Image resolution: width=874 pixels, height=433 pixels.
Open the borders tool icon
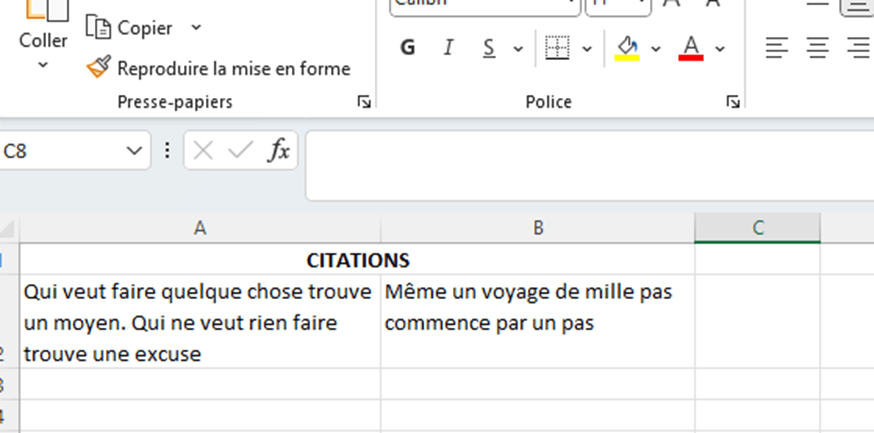pyautogui.click(x=556, y=47)
